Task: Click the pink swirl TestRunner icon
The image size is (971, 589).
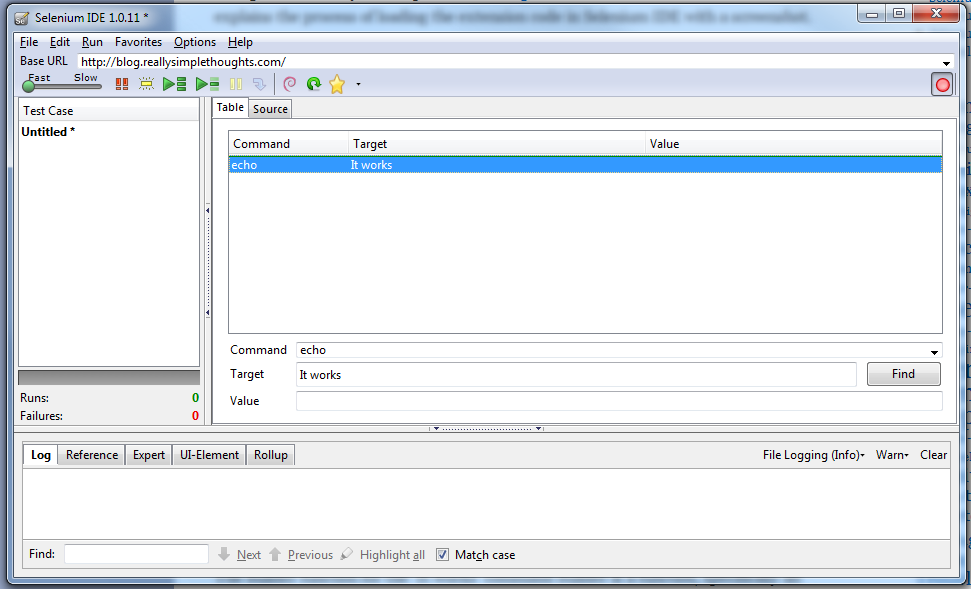Action: [x=289, y=84]
